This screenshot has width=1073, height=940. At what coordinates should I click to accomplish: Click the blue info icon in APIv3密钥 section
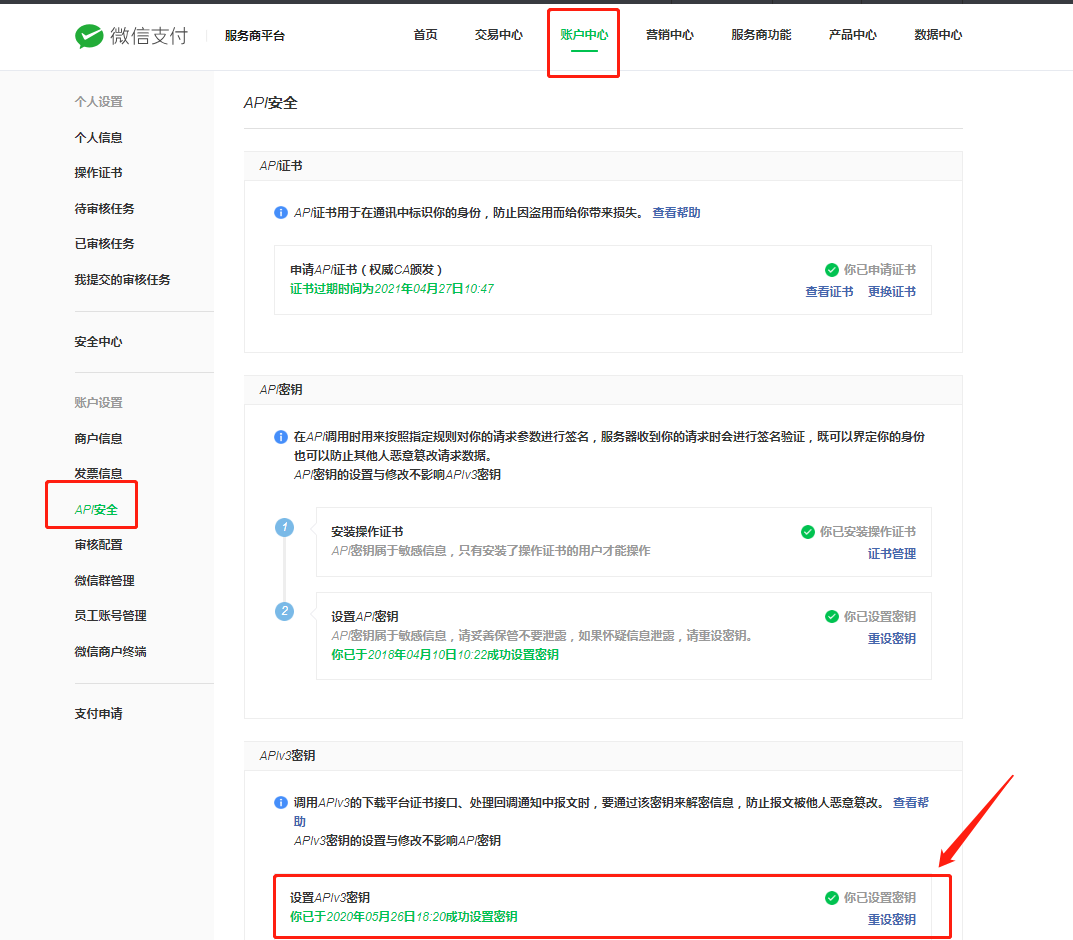tap(281, 802)
